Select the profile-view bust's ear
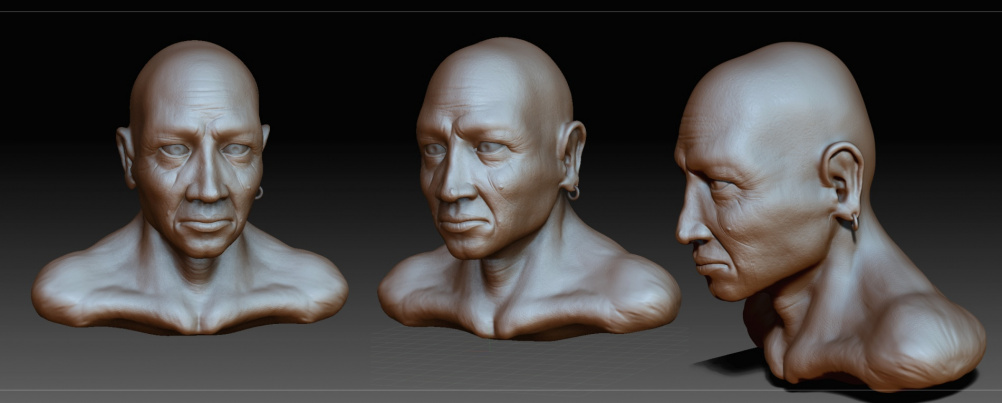The height and width of the screenshot is (403, 1002). (x=841, y=180)
